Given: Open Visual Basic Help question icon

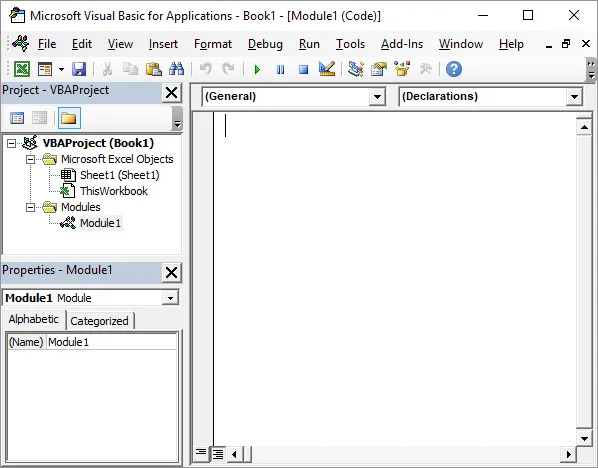Looking at the screenshot, I should click(454, 69).
